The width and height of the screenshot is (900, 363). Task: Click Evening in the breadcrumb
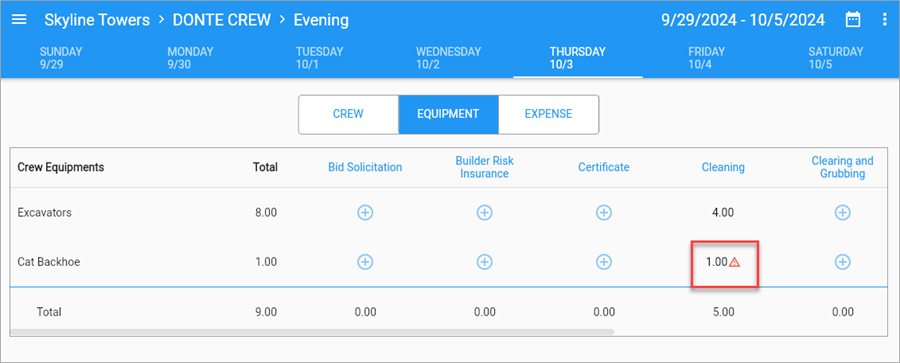[321, 20]
